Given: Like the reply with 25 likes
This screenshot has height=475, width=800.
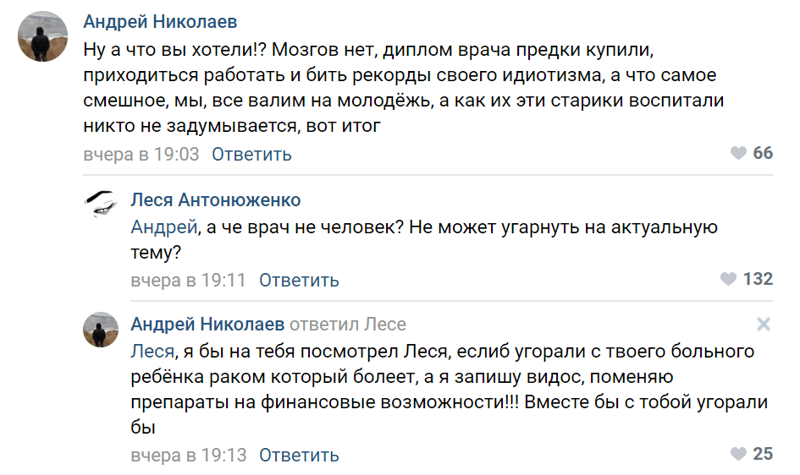Looking at the screenshot, I should click(x=738, y=454).
